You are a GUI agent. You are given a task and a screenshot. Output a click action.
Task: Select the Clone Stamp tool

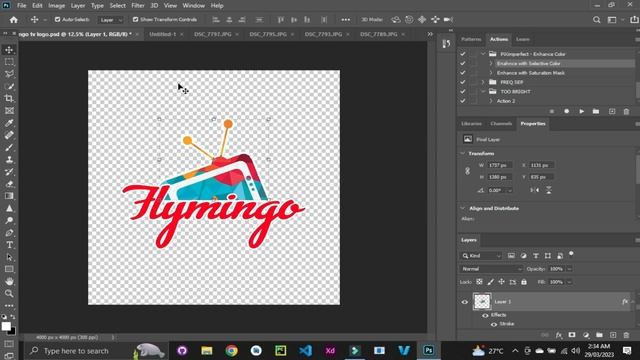[x=9, y=160]
